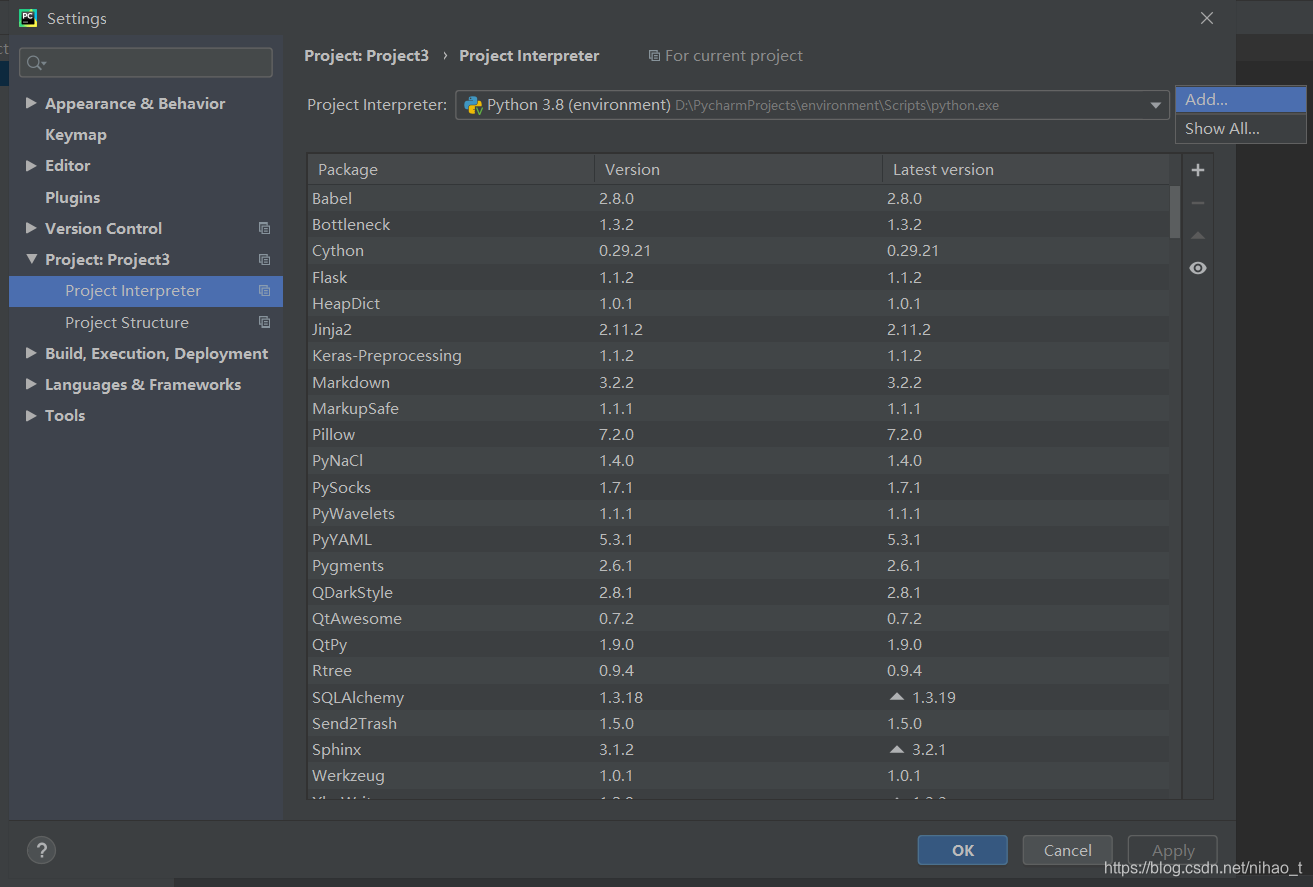This screenshot has height=887, width=1313.
Task: Click the project-level icon beside Version Control
Action: pyautogui.click(x=264, y=228)
